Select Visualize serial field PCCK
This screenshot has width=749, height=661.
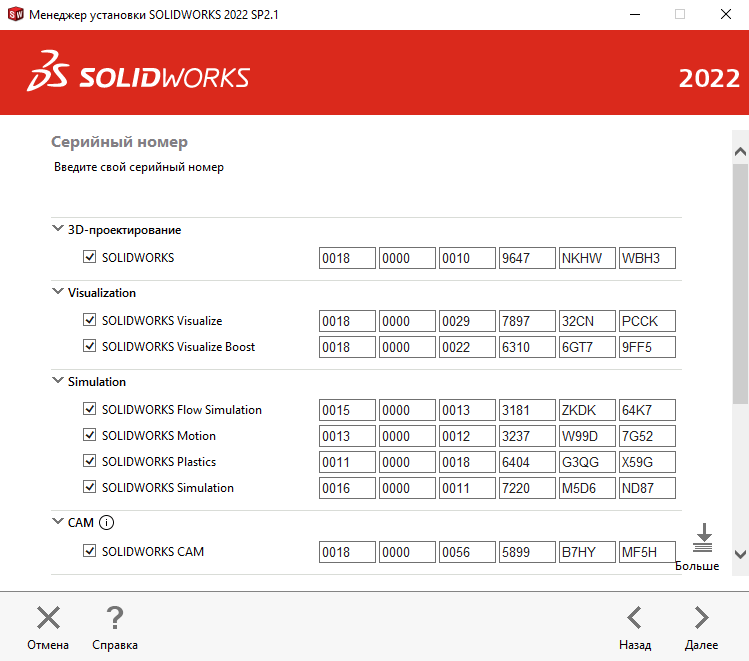[x=647, y=321]
